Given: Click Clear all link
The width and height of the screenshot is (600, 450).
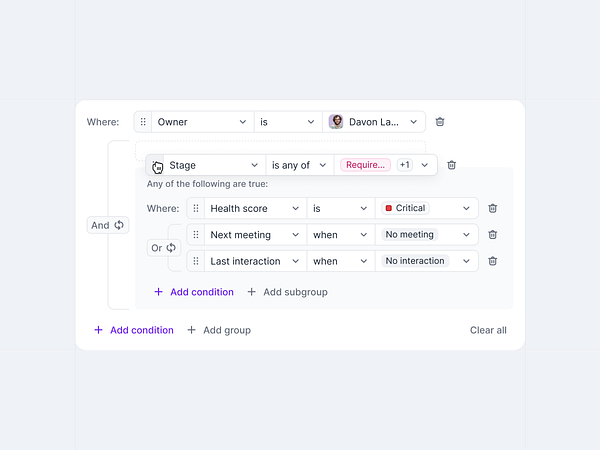Looking at the screenshot, I should point(488,330).
